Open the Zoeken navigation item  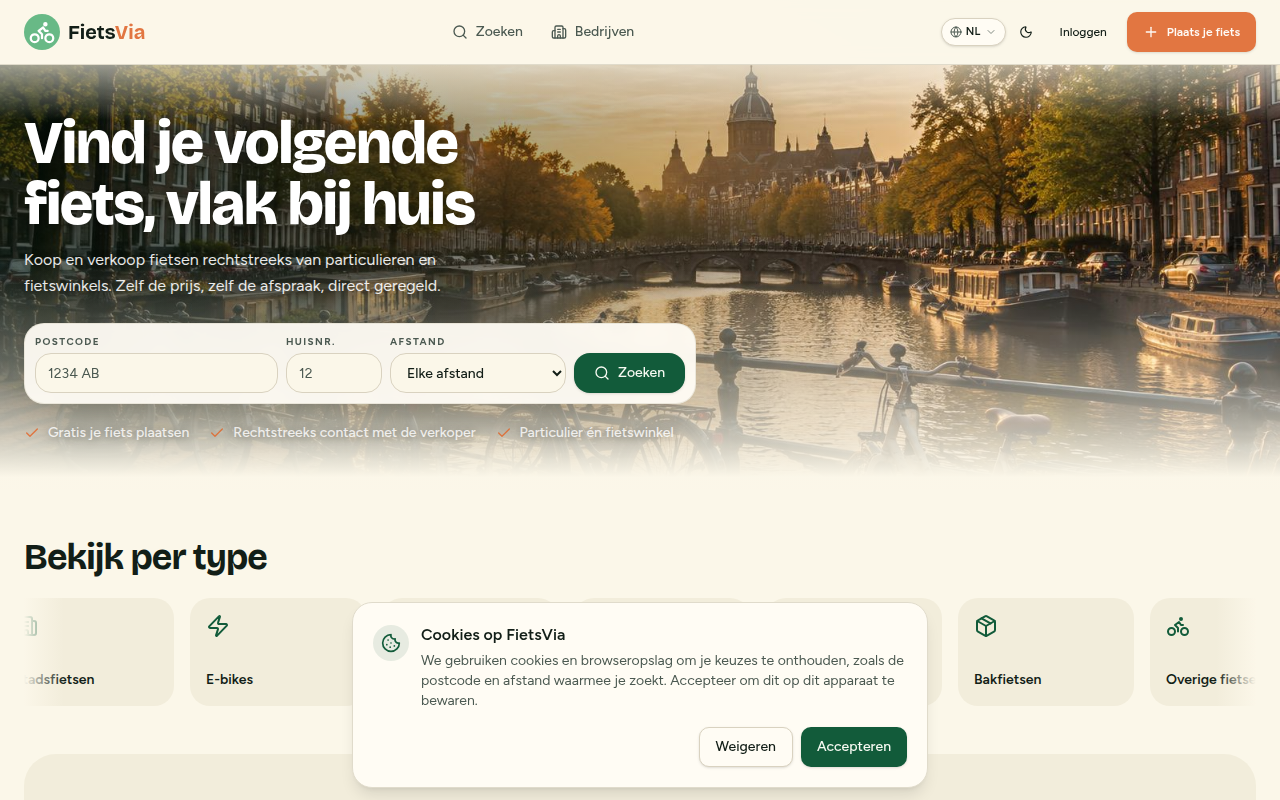pos(488,32)
